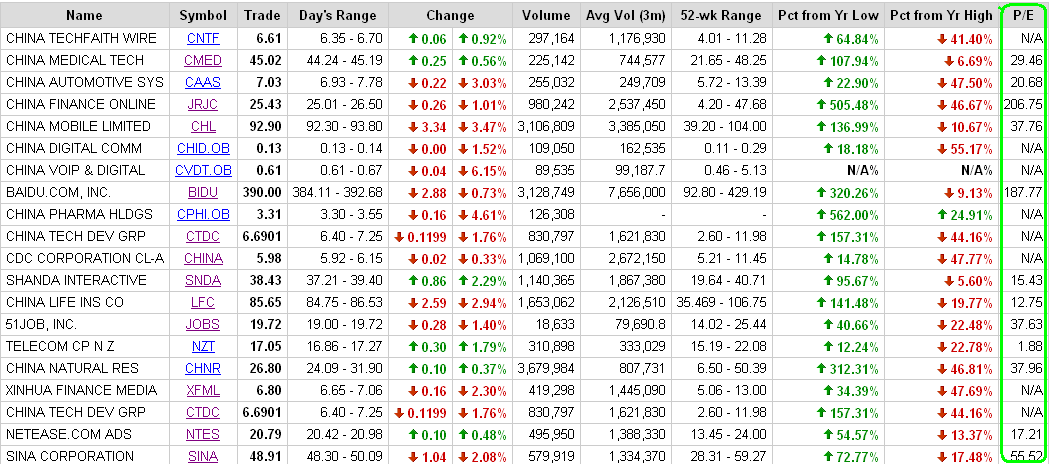
Task: Click the Name column header
Action: pos(85,15)
